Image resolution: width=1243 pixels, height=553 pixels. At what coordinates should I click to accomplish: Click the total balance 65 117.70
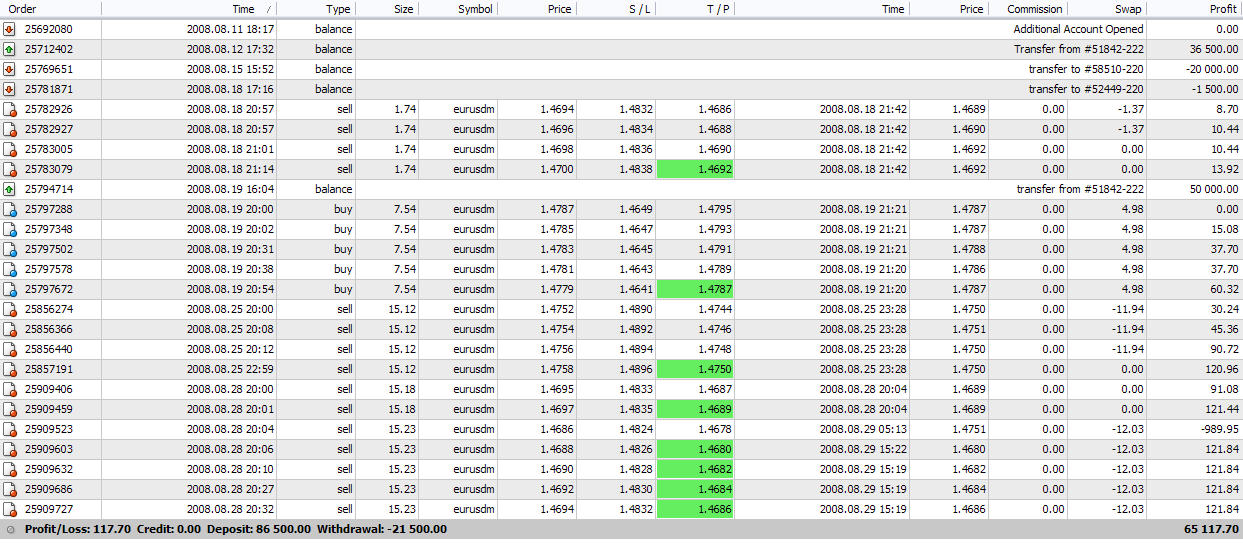[1212, 530]
